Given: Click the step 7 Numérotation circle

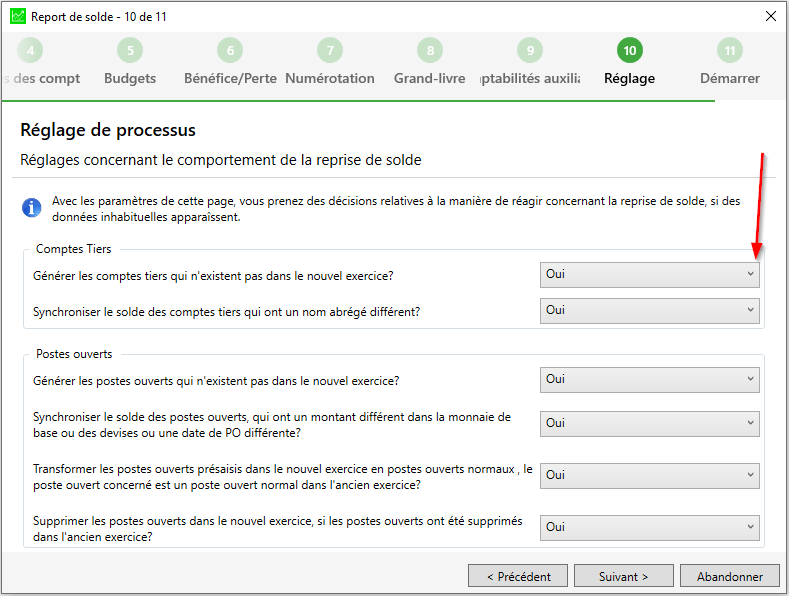Looking at the screenshot, I should pyautogui.click(x=330, y=50).
